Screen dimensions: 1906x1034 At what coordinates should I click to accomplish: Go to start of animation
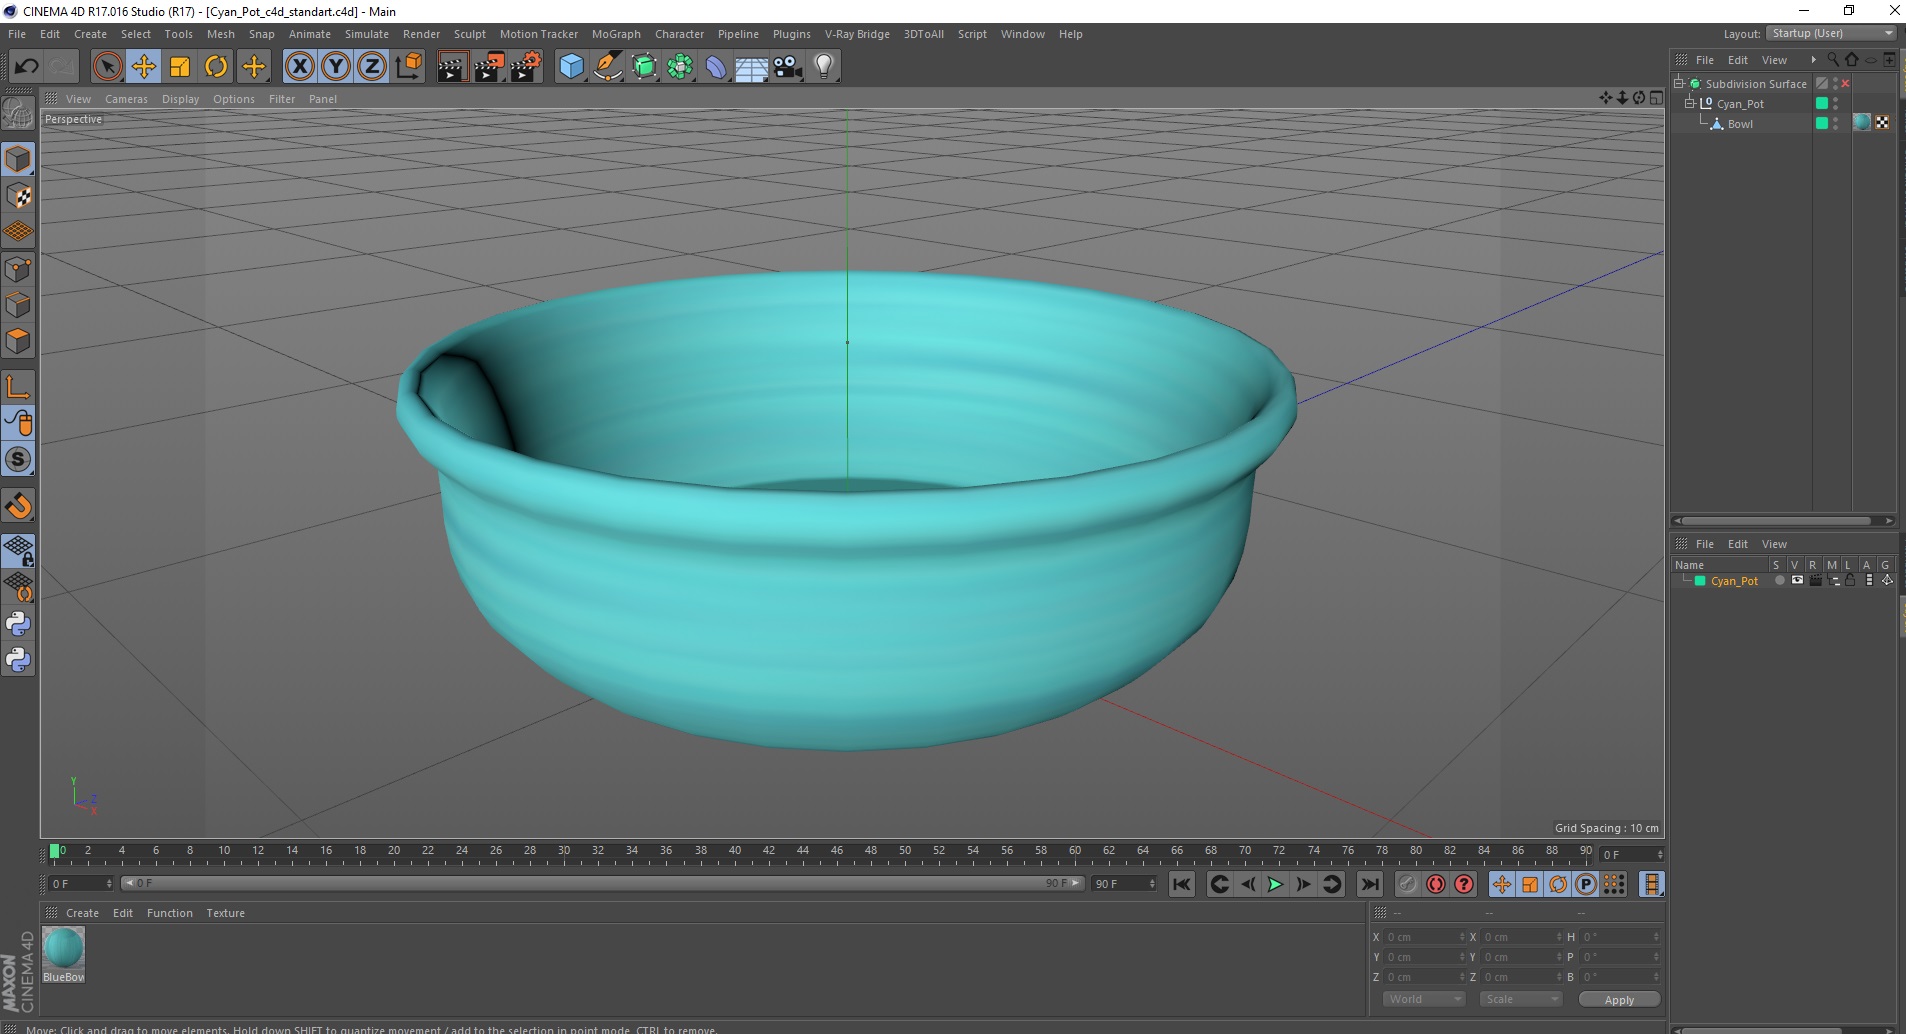[x=1182, y=884]
